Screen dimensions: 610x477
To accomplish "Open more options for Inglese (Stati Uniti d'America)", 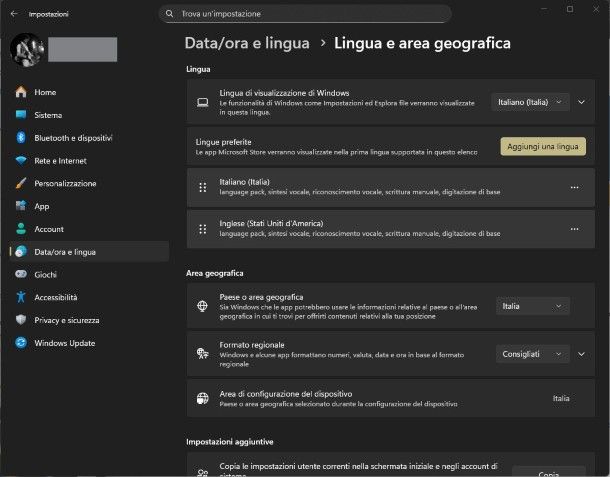I will tap(574, 229).
